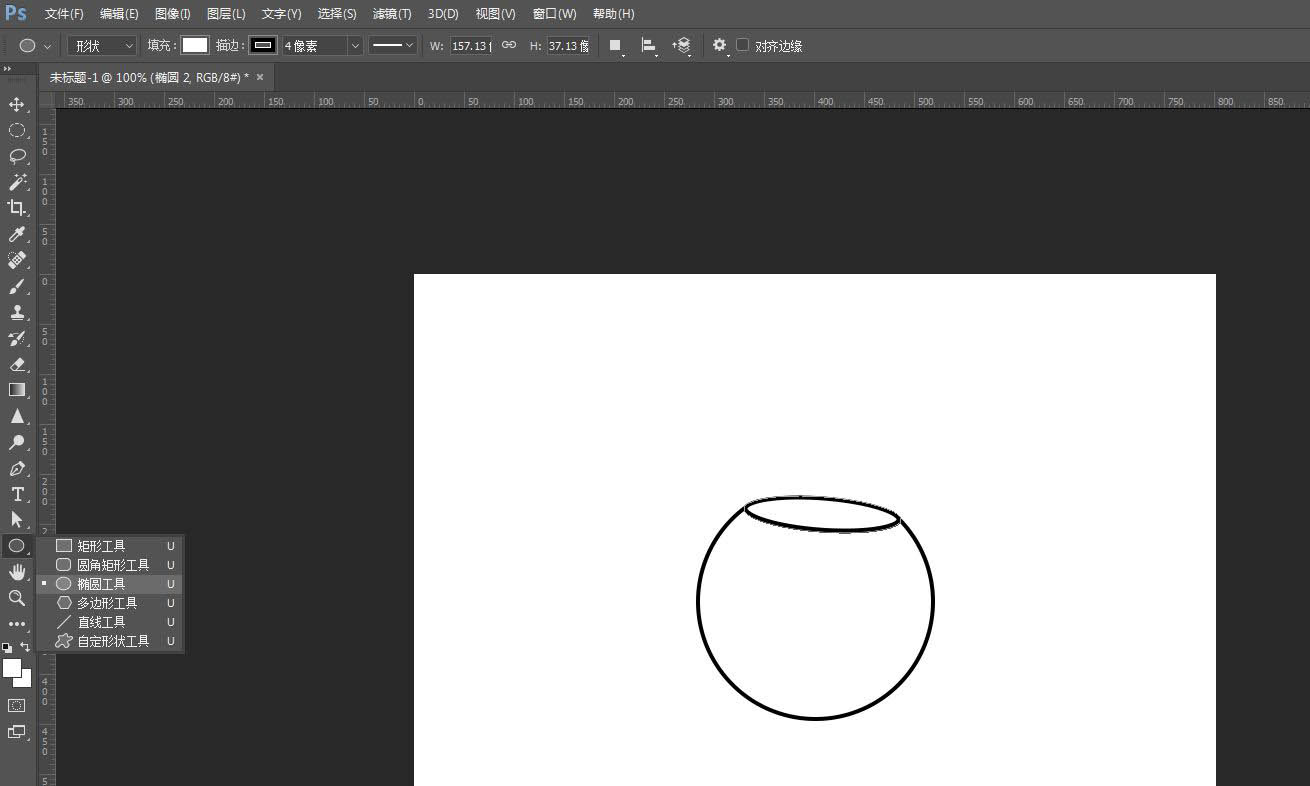
Task: Open the stroke line style dropdown
Action: [x=392, y=46]
